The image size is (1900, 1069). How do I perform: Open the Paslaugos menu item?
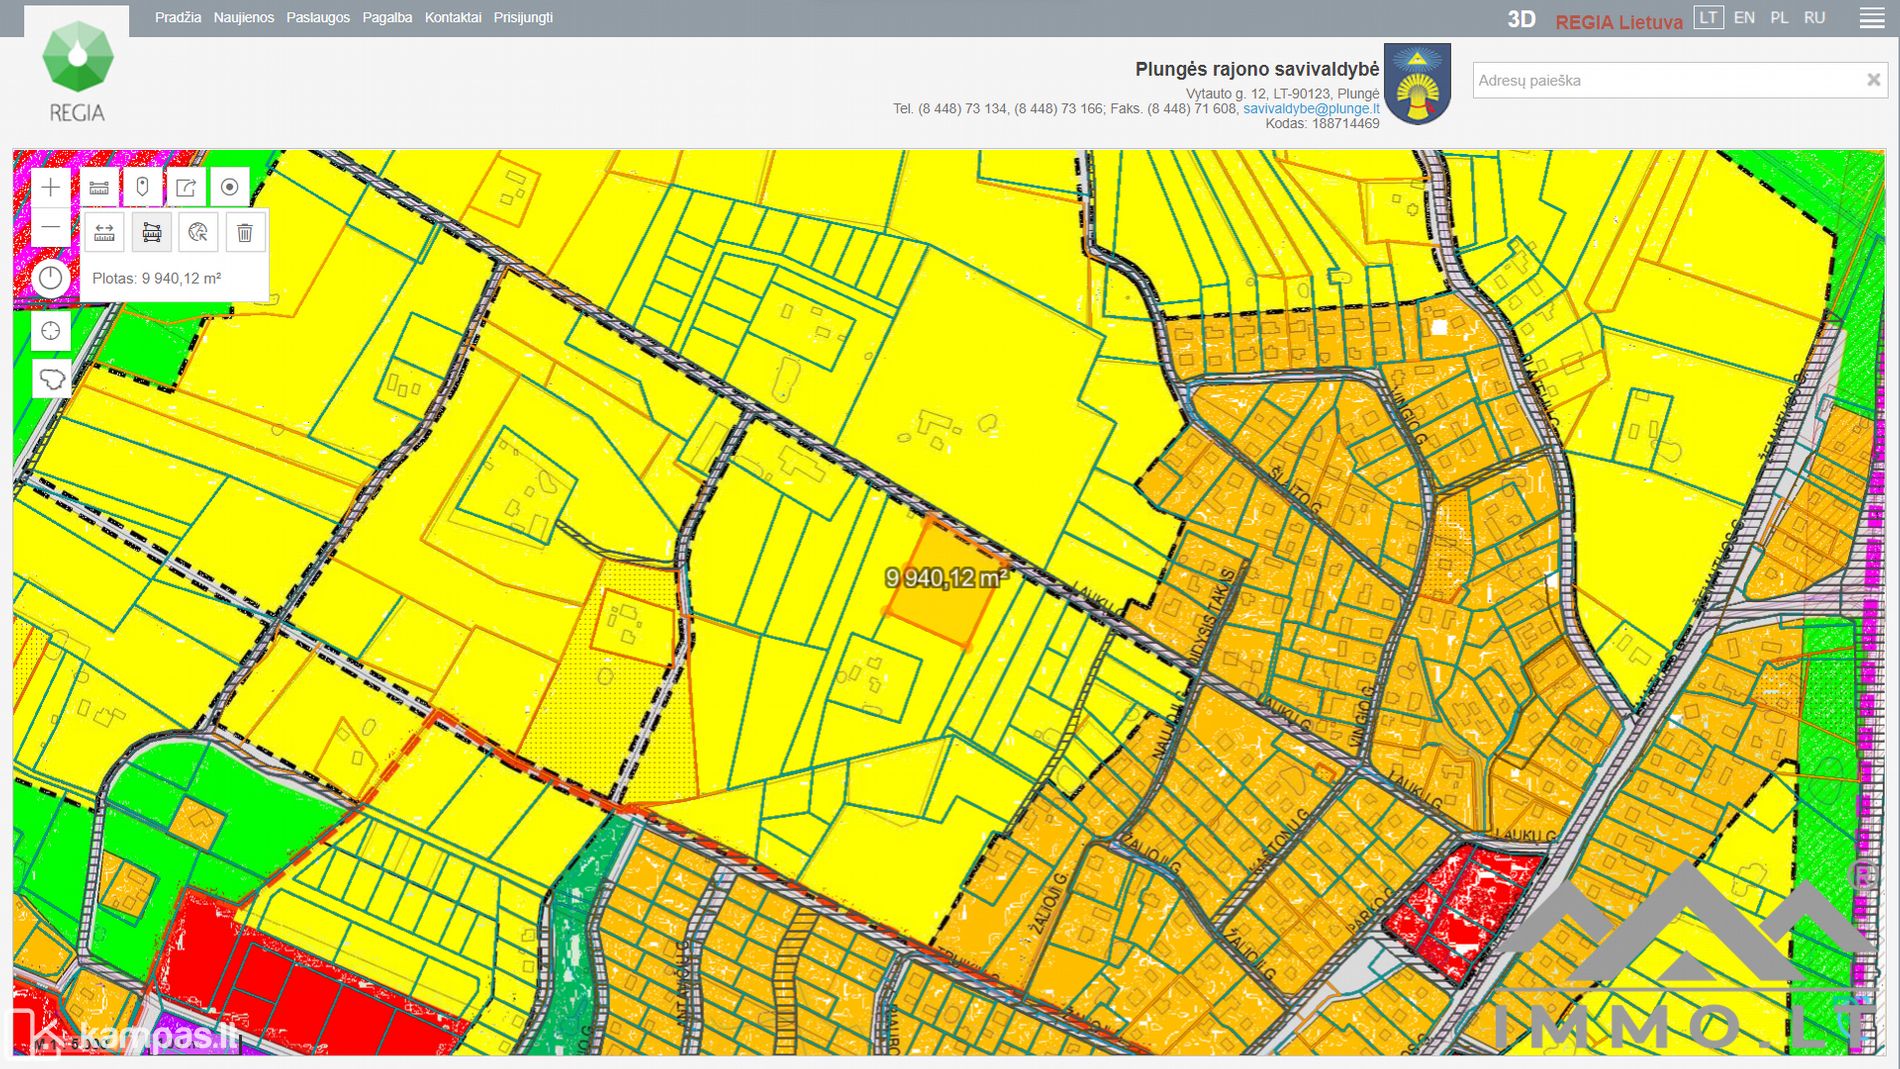point(318,18)
